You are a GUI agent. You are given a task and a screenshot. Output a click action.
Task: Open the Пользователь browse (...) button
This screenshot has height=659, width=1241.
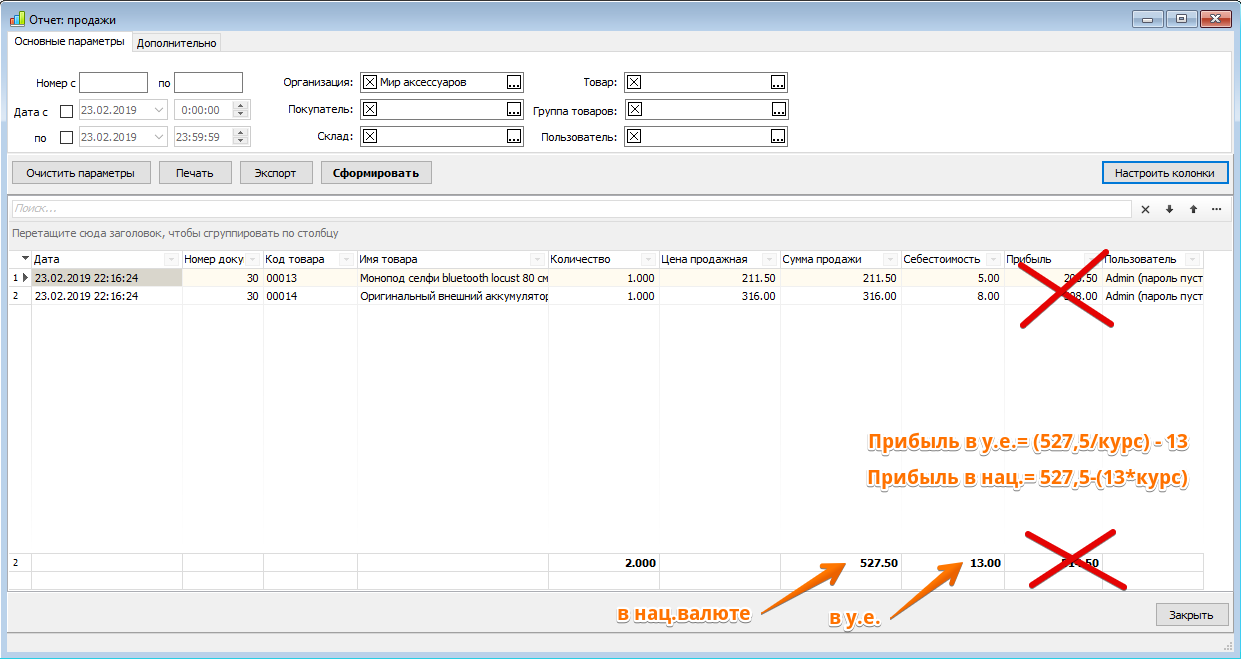(778, 136)
